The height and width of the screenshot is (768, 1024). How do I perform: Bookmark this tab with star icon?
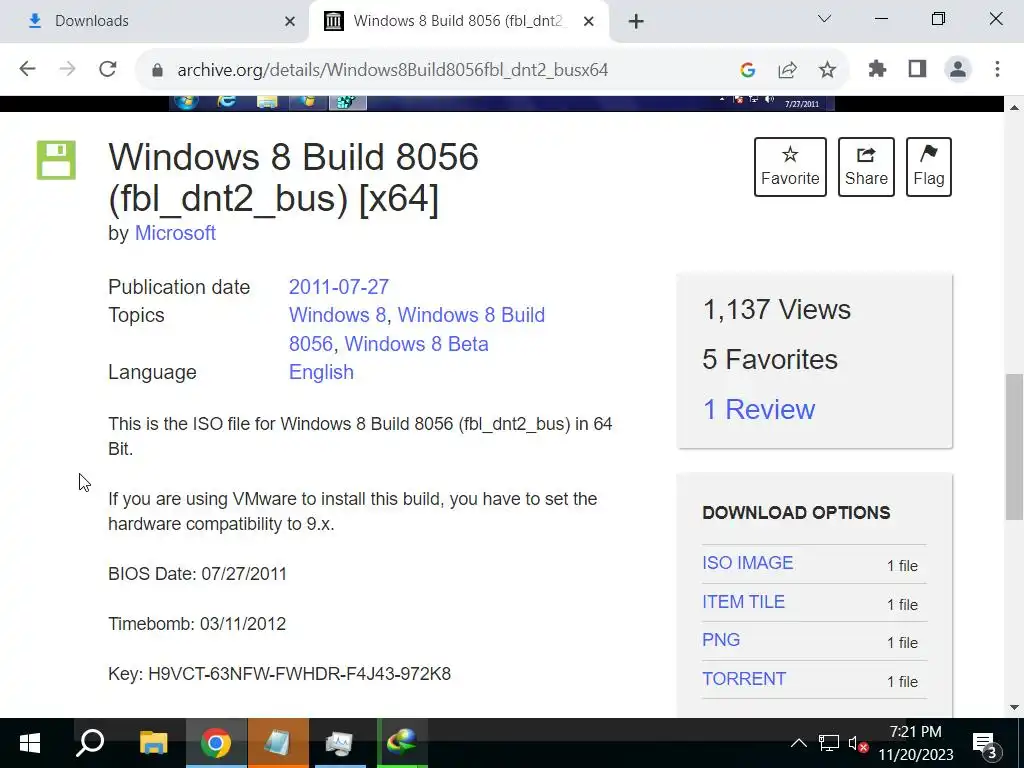click(827, 70)
